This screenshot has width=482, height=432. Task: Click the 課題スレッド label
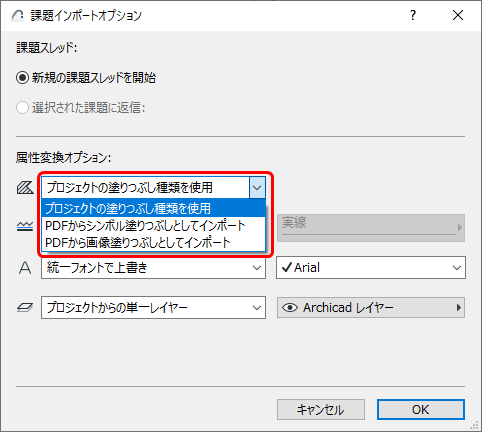tap(47, 48)
